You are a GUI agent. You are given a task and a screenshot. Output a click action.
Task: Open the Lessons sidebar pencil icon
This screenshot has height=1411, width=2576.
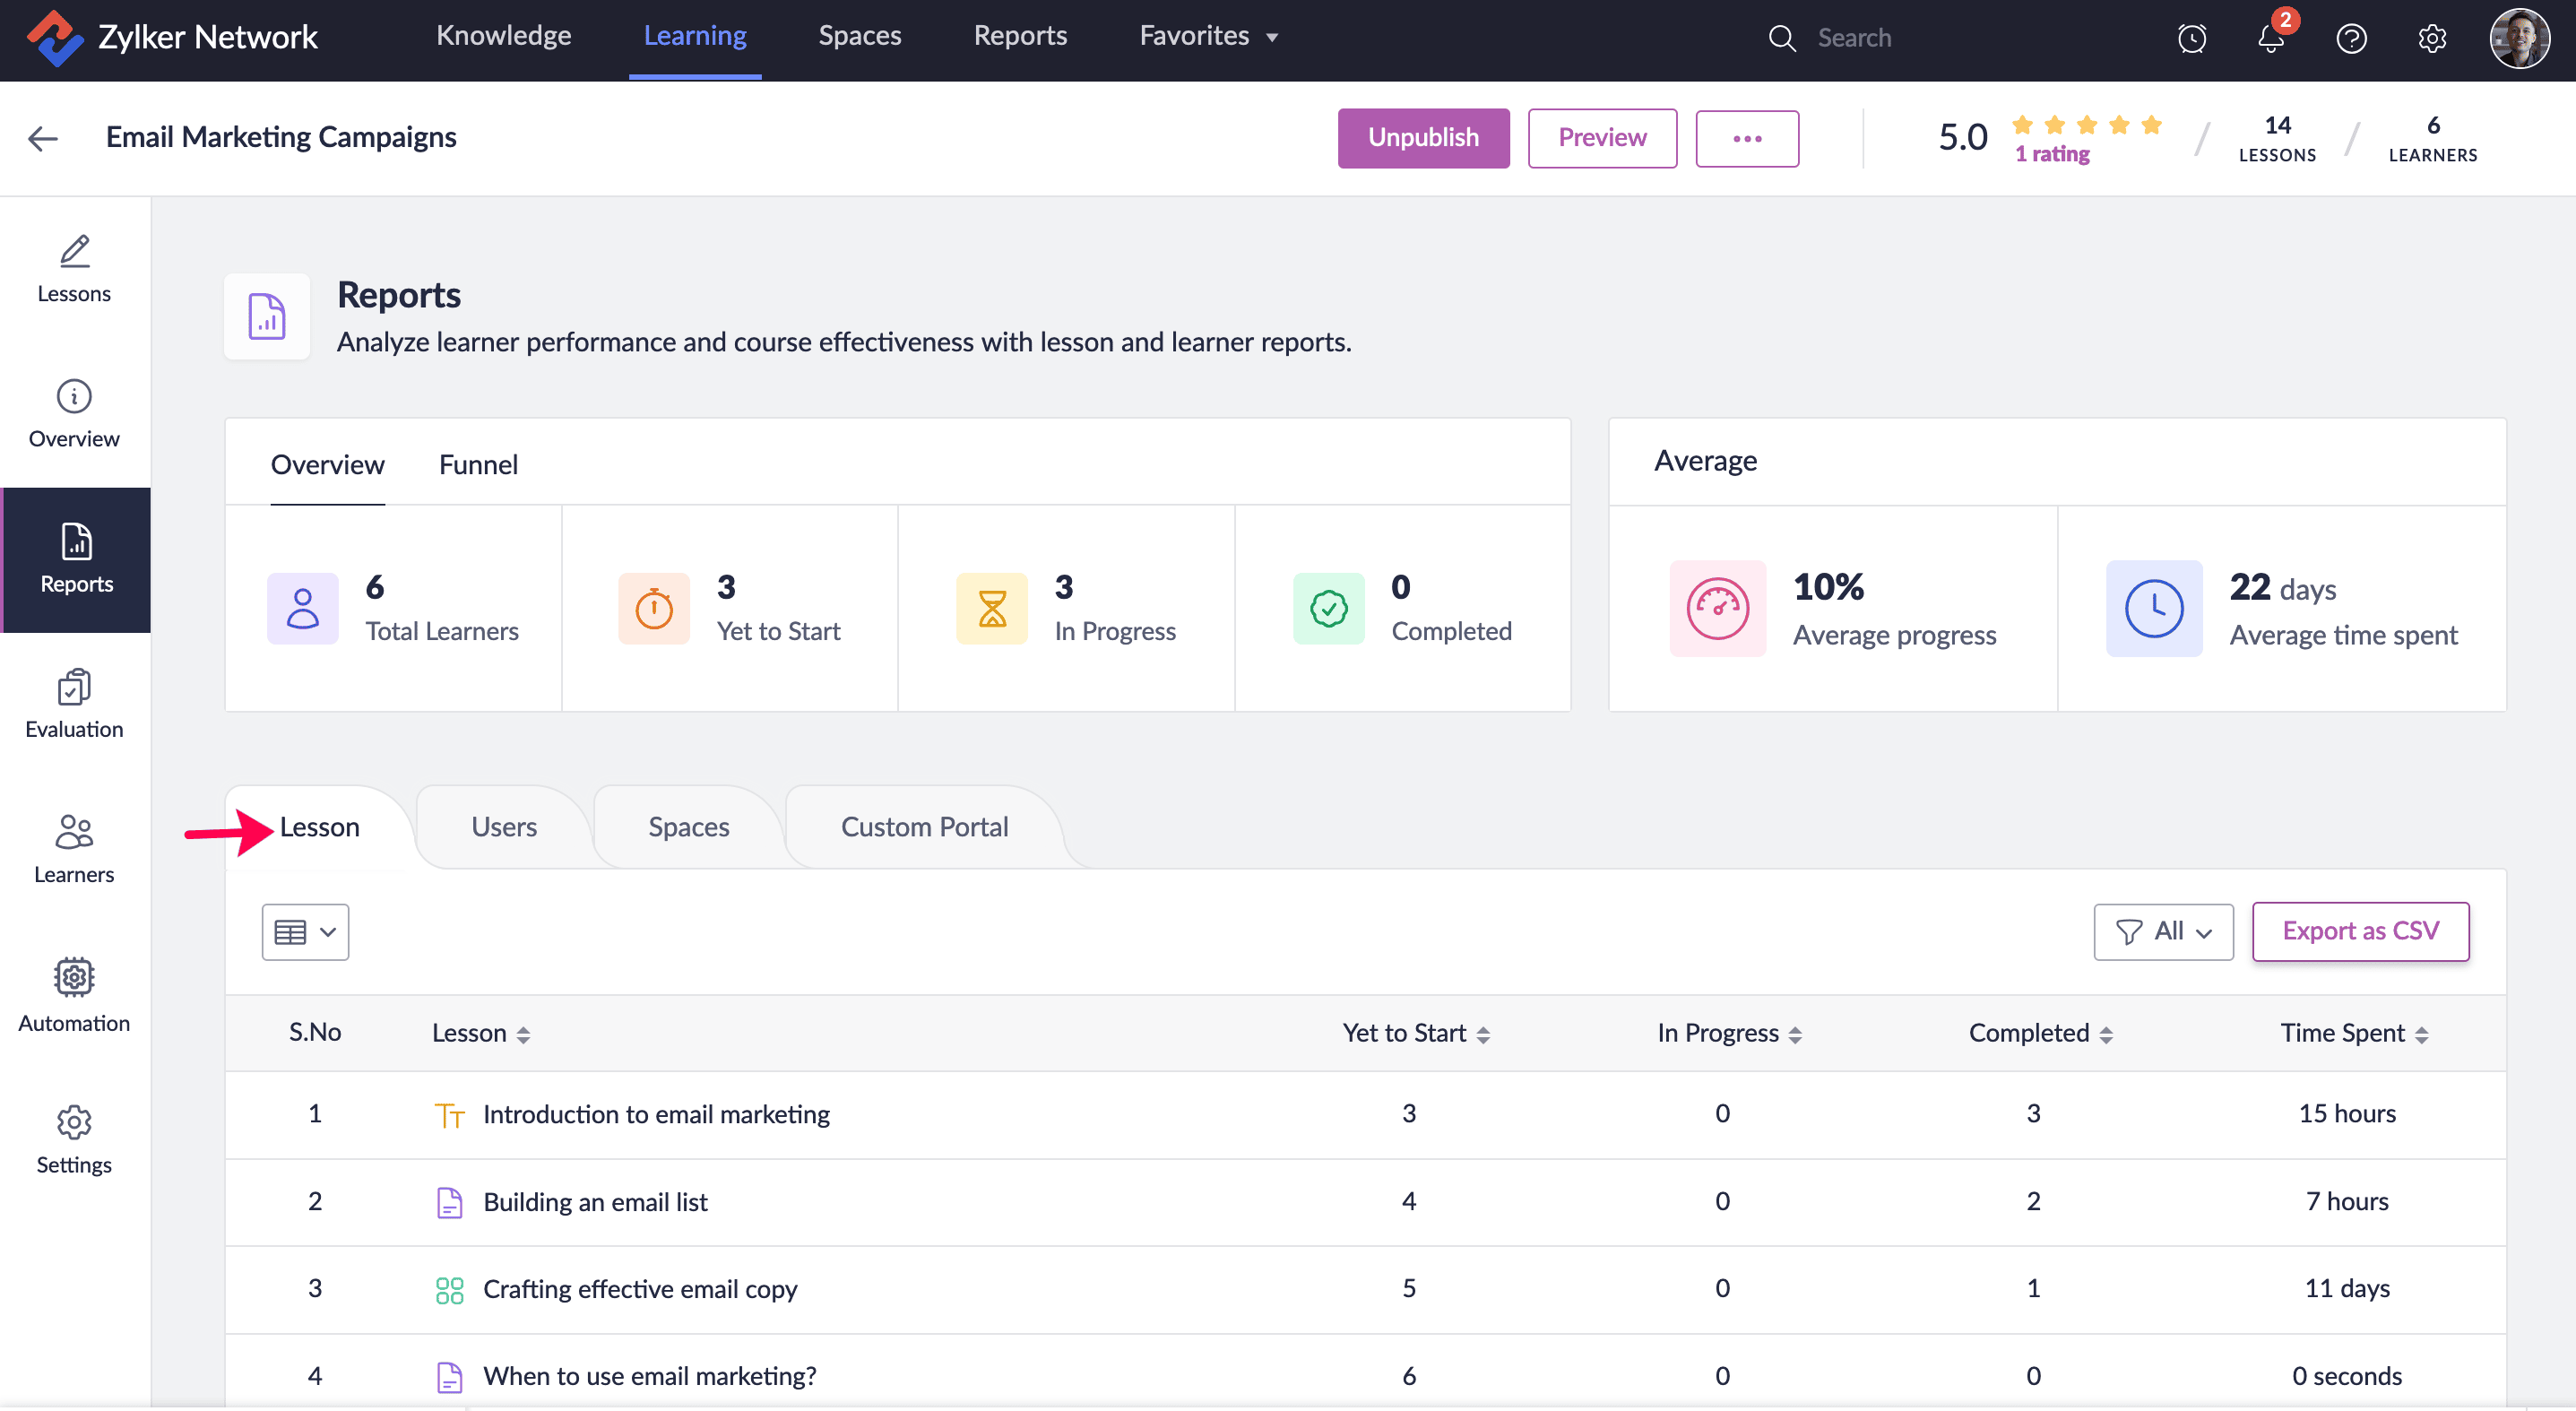tap(74, 252)
